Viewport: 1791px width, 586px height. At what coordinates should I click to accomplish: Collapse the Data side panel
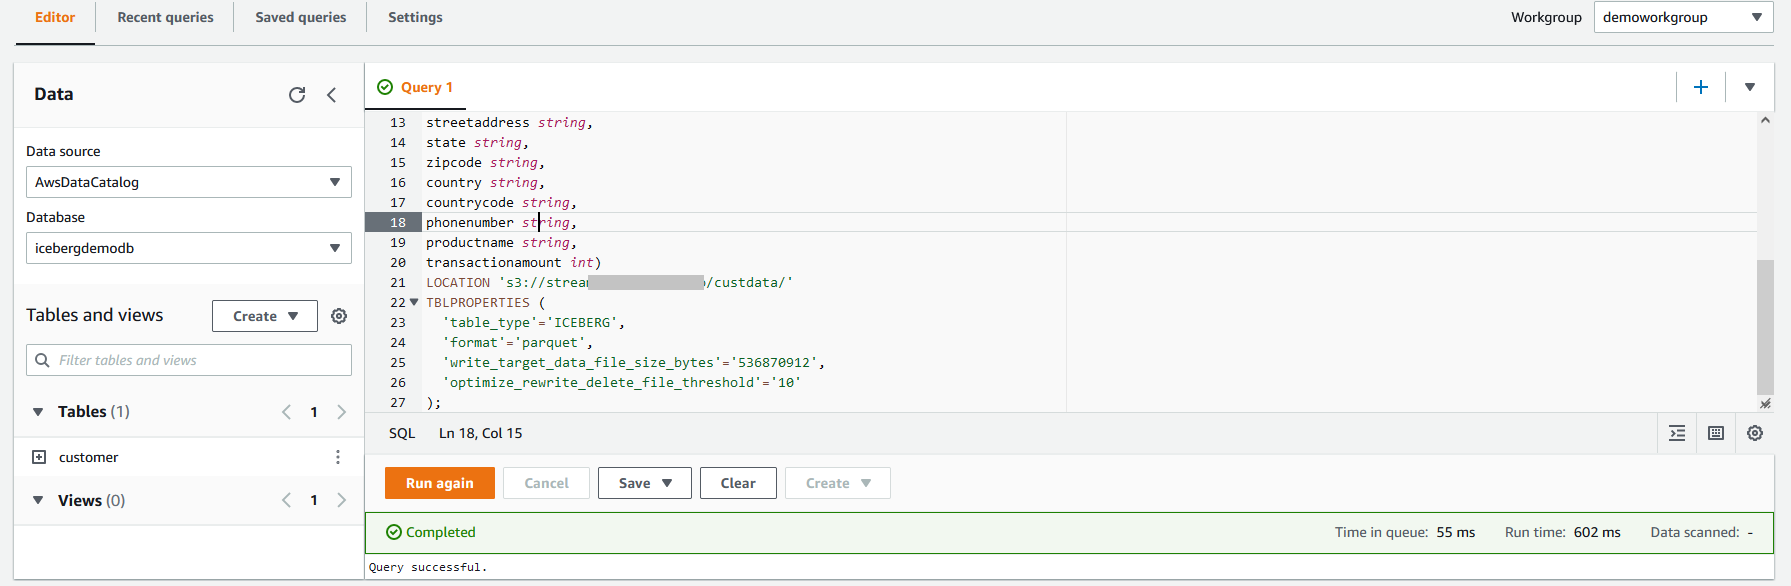click(332, 95)
